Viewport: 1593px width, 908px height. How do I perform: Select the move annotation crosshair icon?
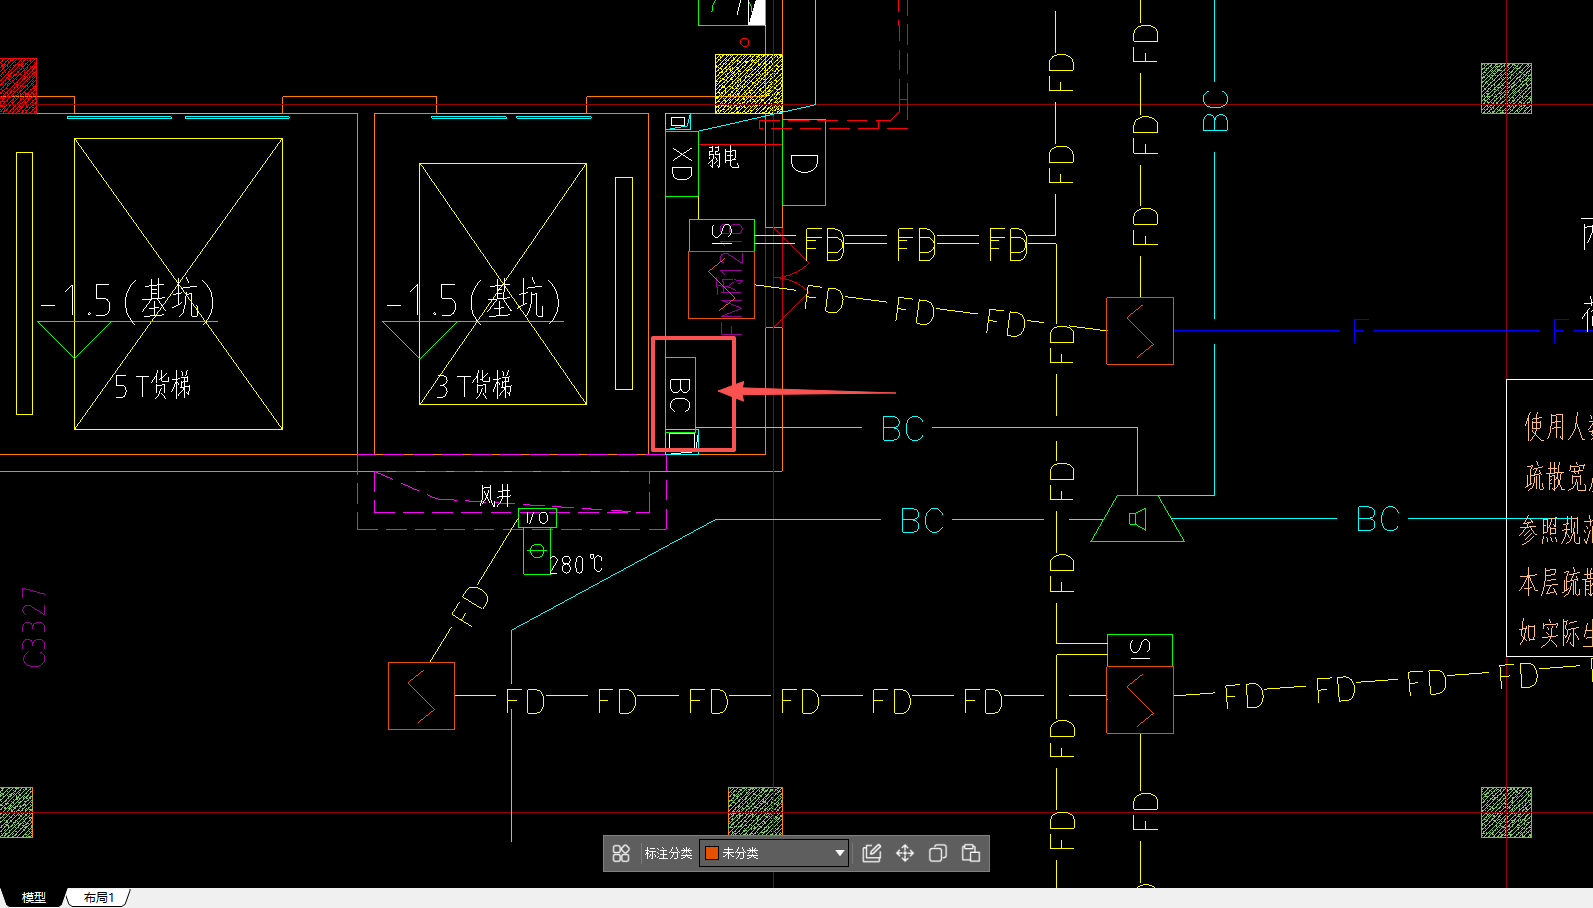pos(905,853)
